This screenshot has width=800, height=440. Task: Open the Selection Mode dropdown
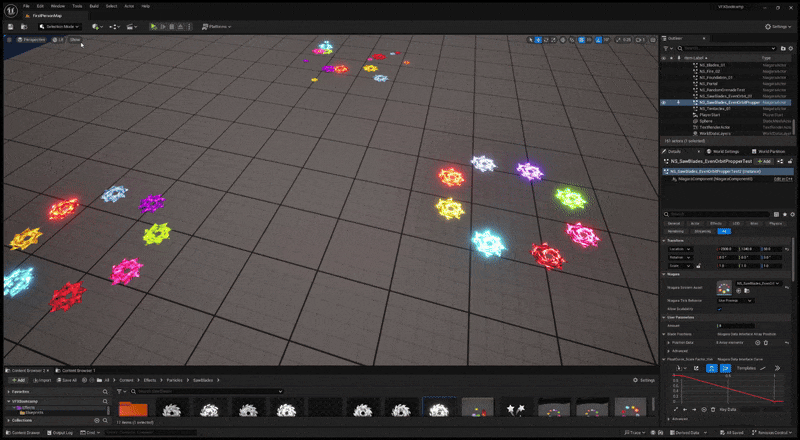(x=60, y=27)
